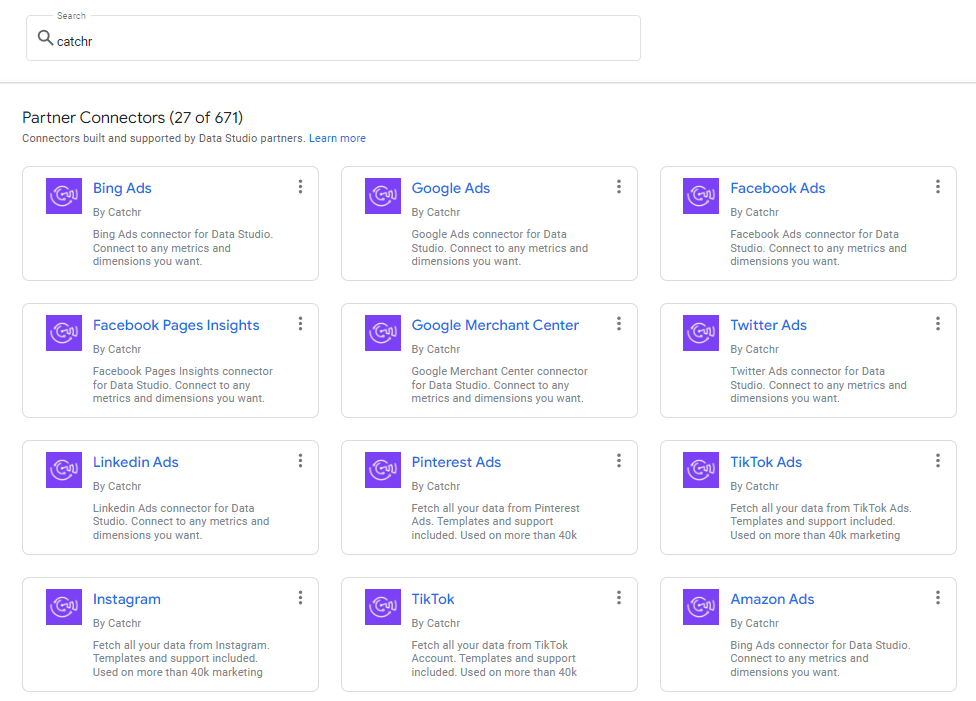Click the Catchr icon on Twitter Ads card

[x=701, y=333]
